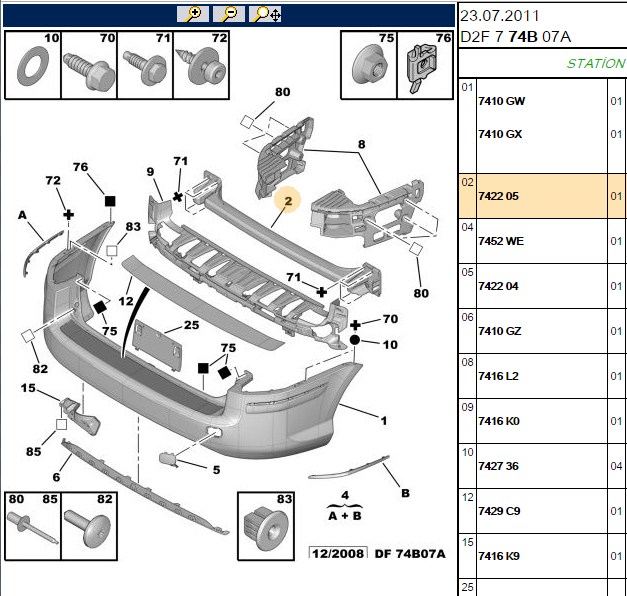Select part number 7410 GZ row
Image resolution: width=627 pixels, height=596 pixels.
[500, 331]
